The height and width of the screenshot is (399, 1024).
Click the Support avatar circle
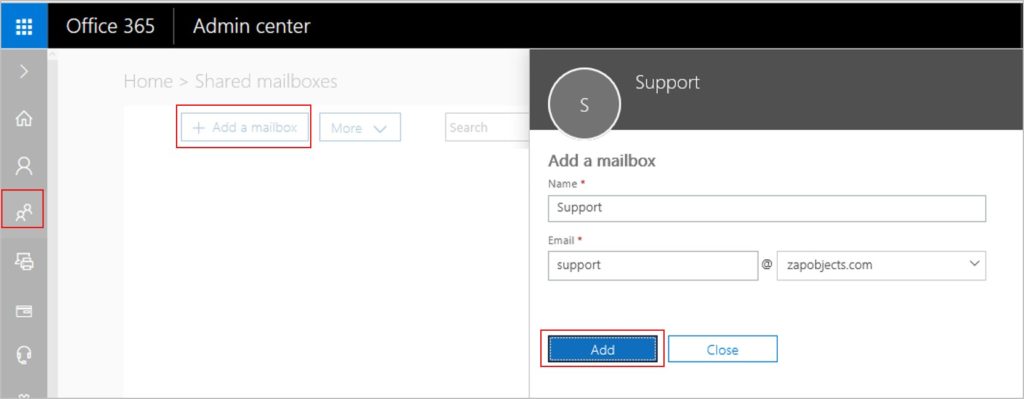coord(584,104)
